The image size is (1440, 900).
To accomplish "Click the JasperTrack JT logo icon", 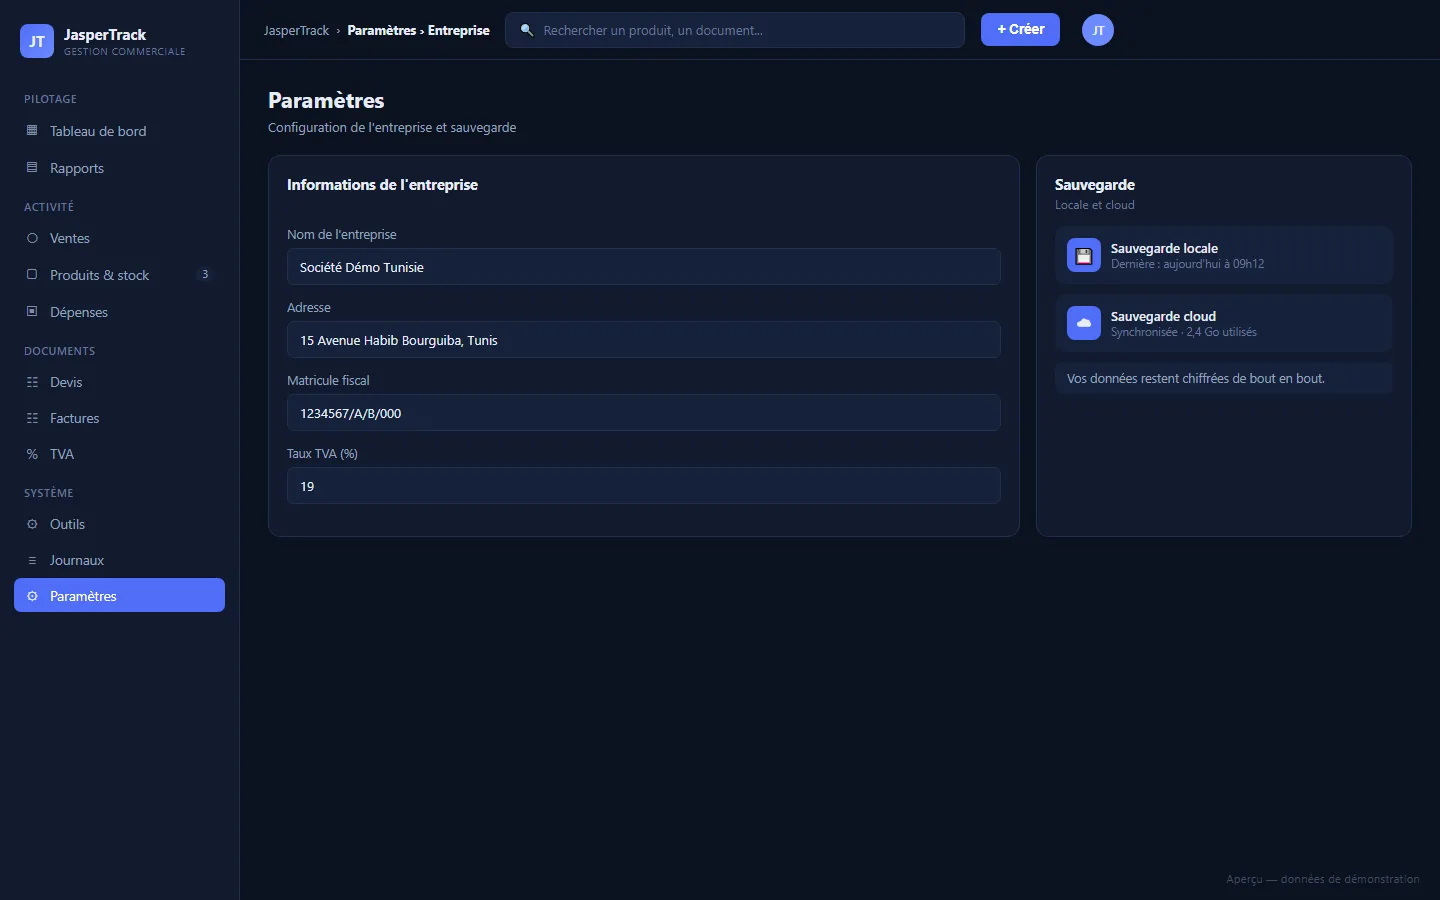I will 37,41.
